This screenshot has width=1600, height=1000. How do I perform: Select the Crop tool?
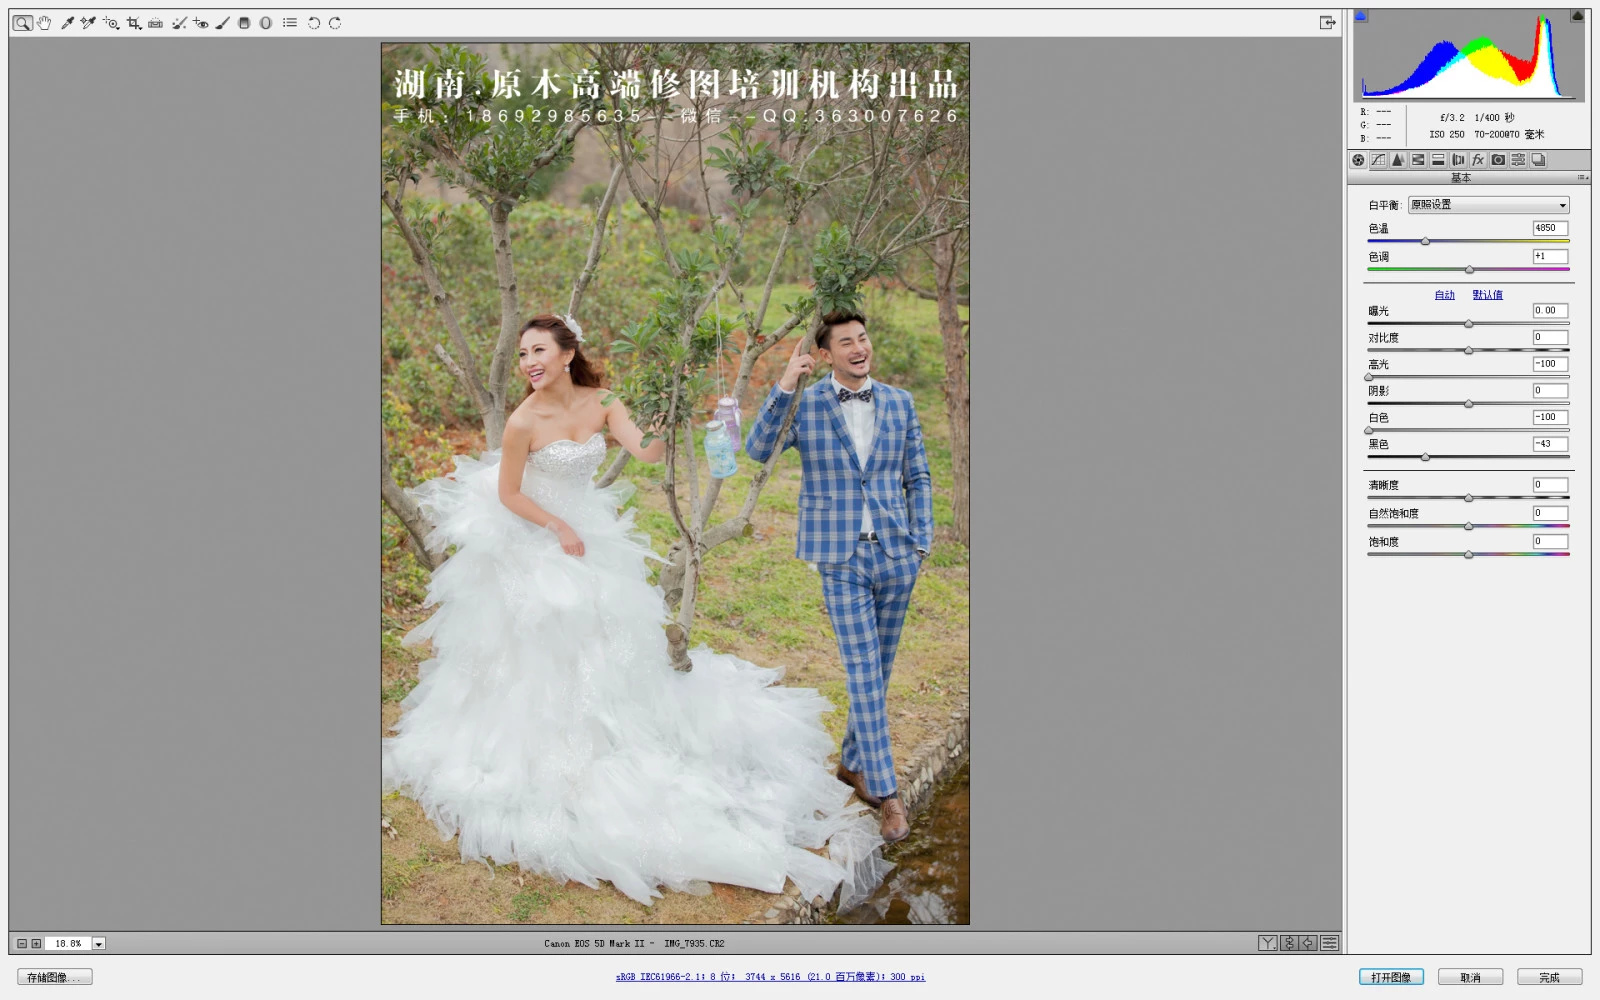coord(133,23)
